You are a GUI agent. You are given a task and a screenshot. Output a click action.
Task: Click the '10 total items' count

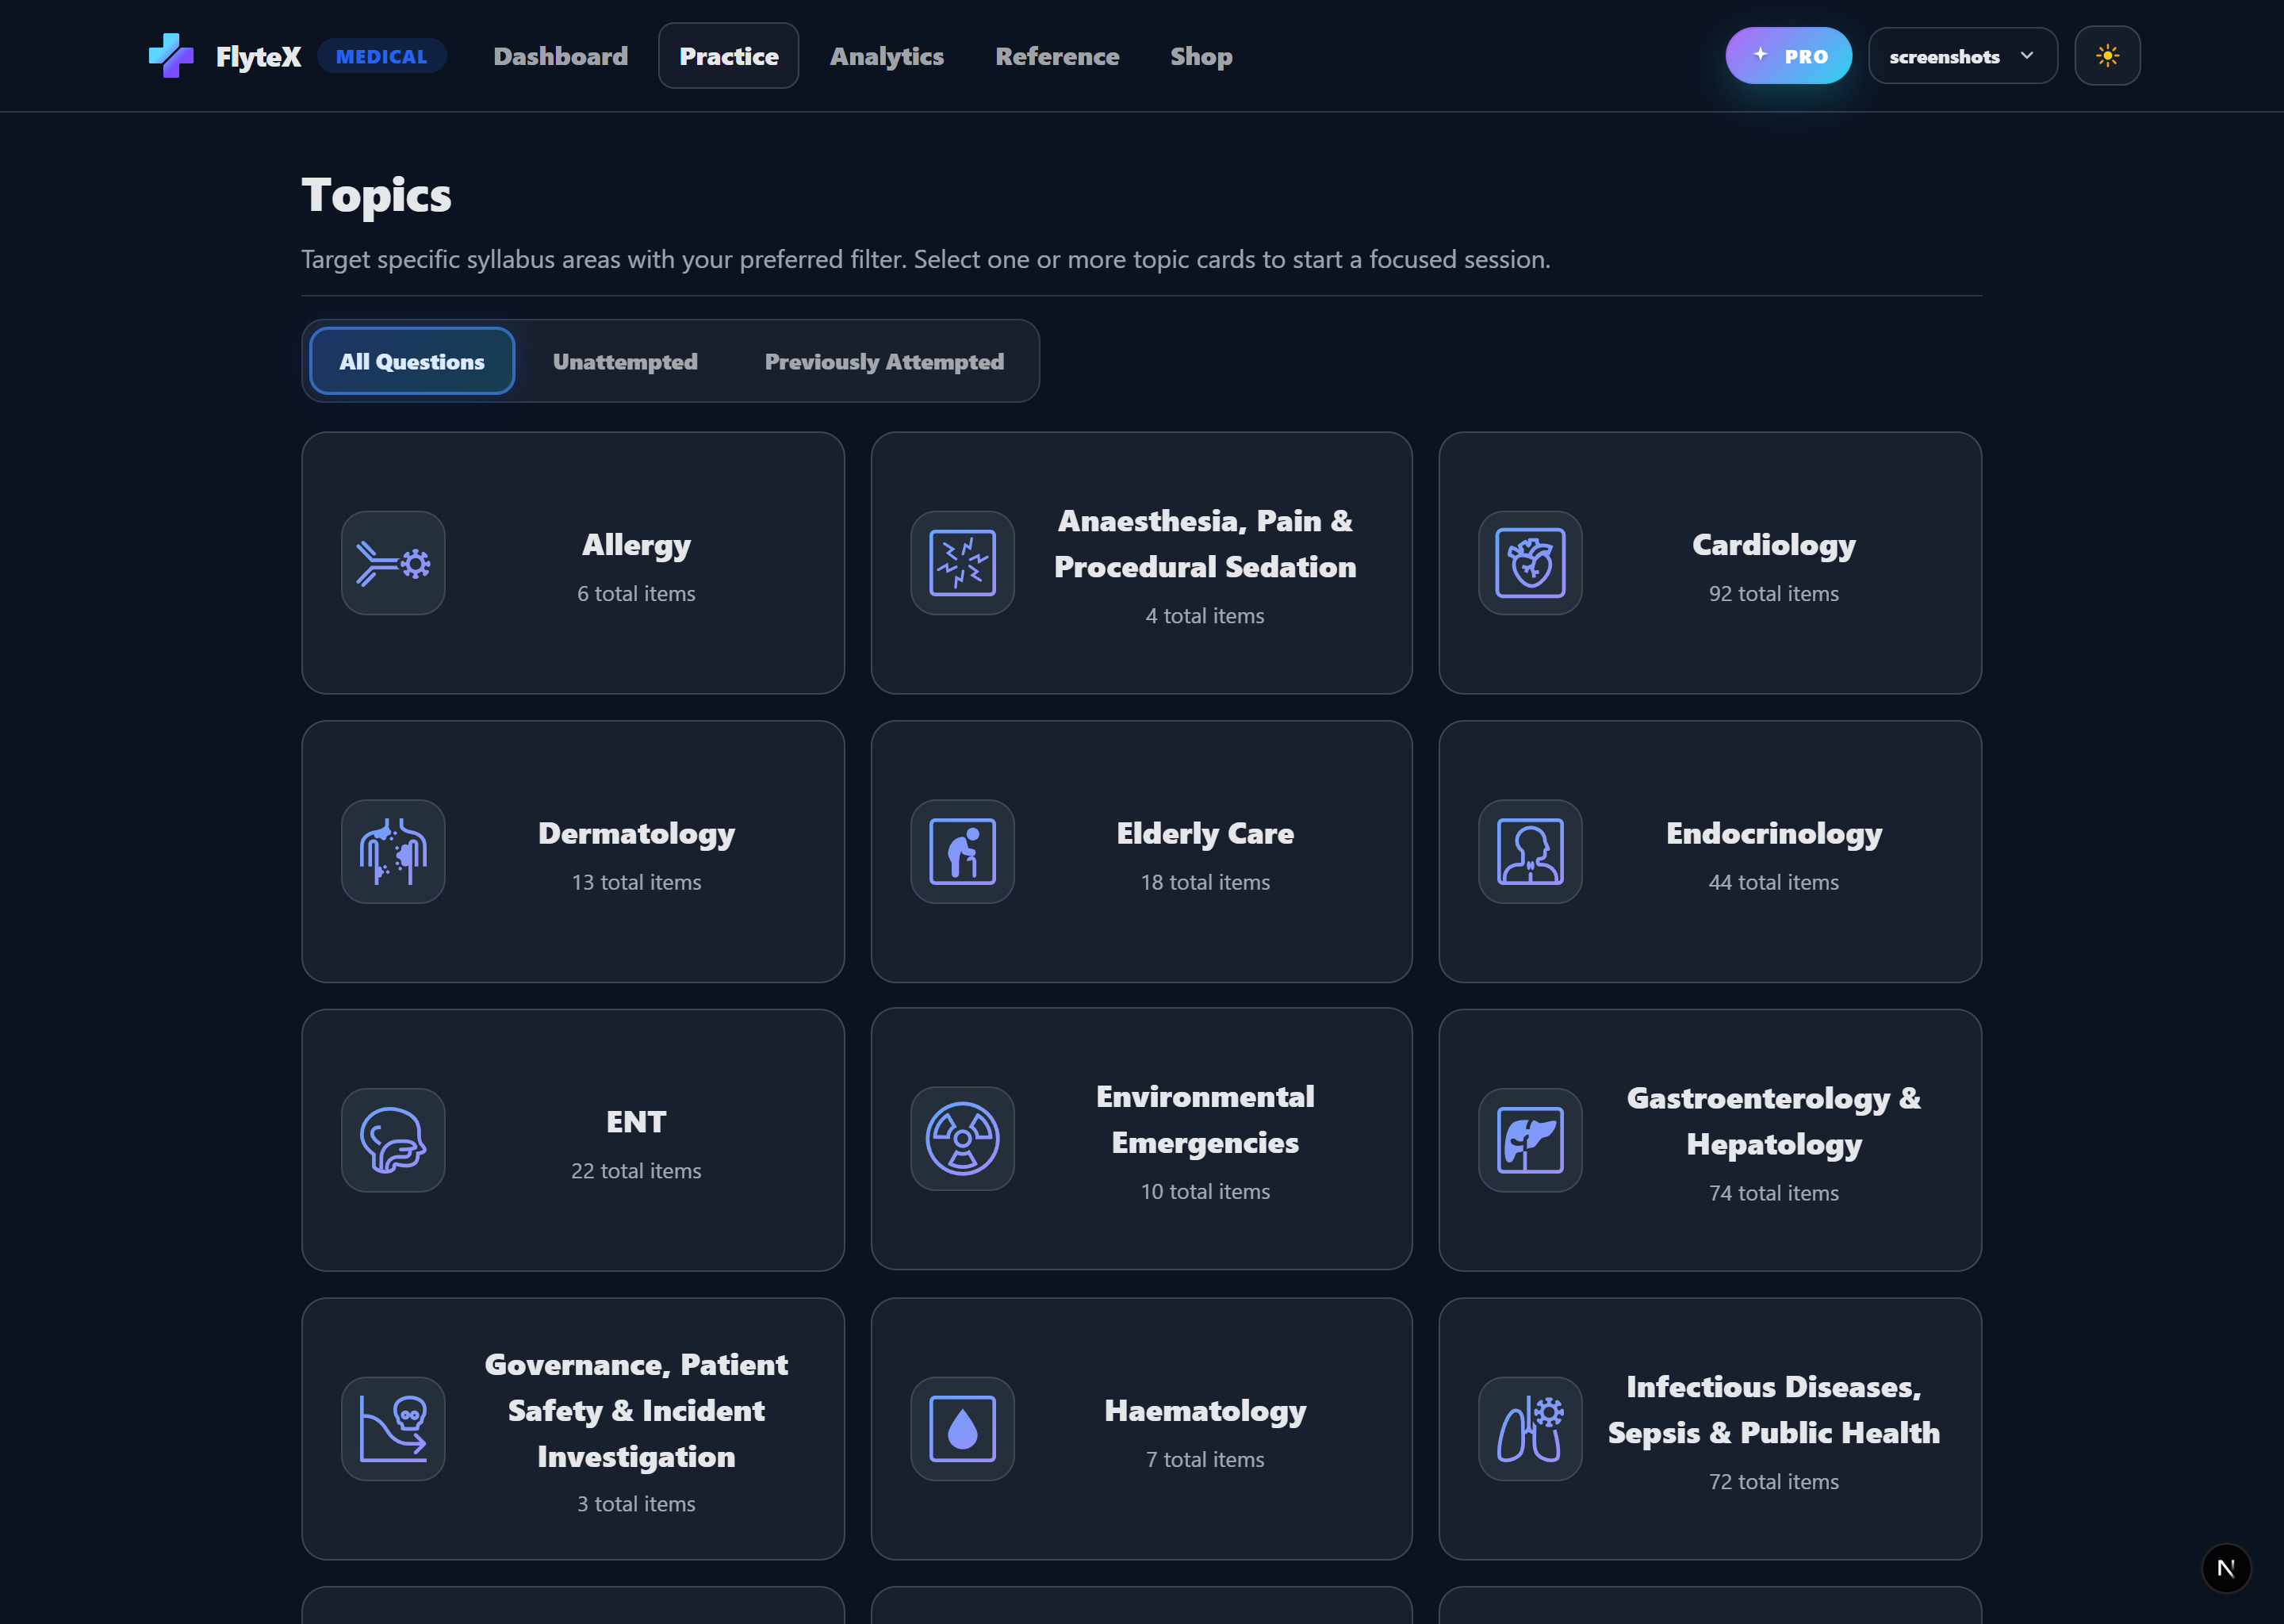[1205, 1191]
